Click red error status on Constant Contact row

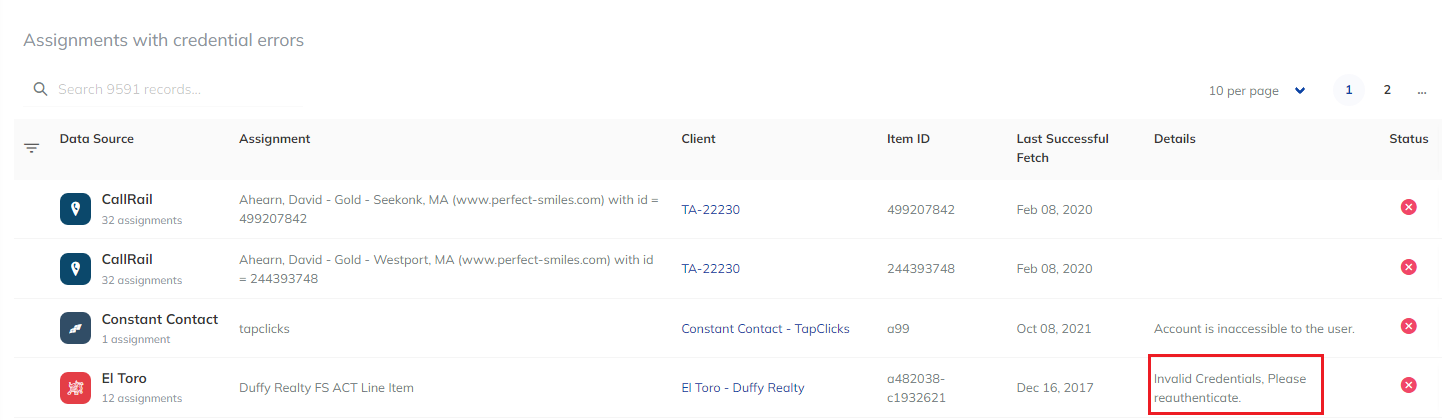tap(1408, 326)
